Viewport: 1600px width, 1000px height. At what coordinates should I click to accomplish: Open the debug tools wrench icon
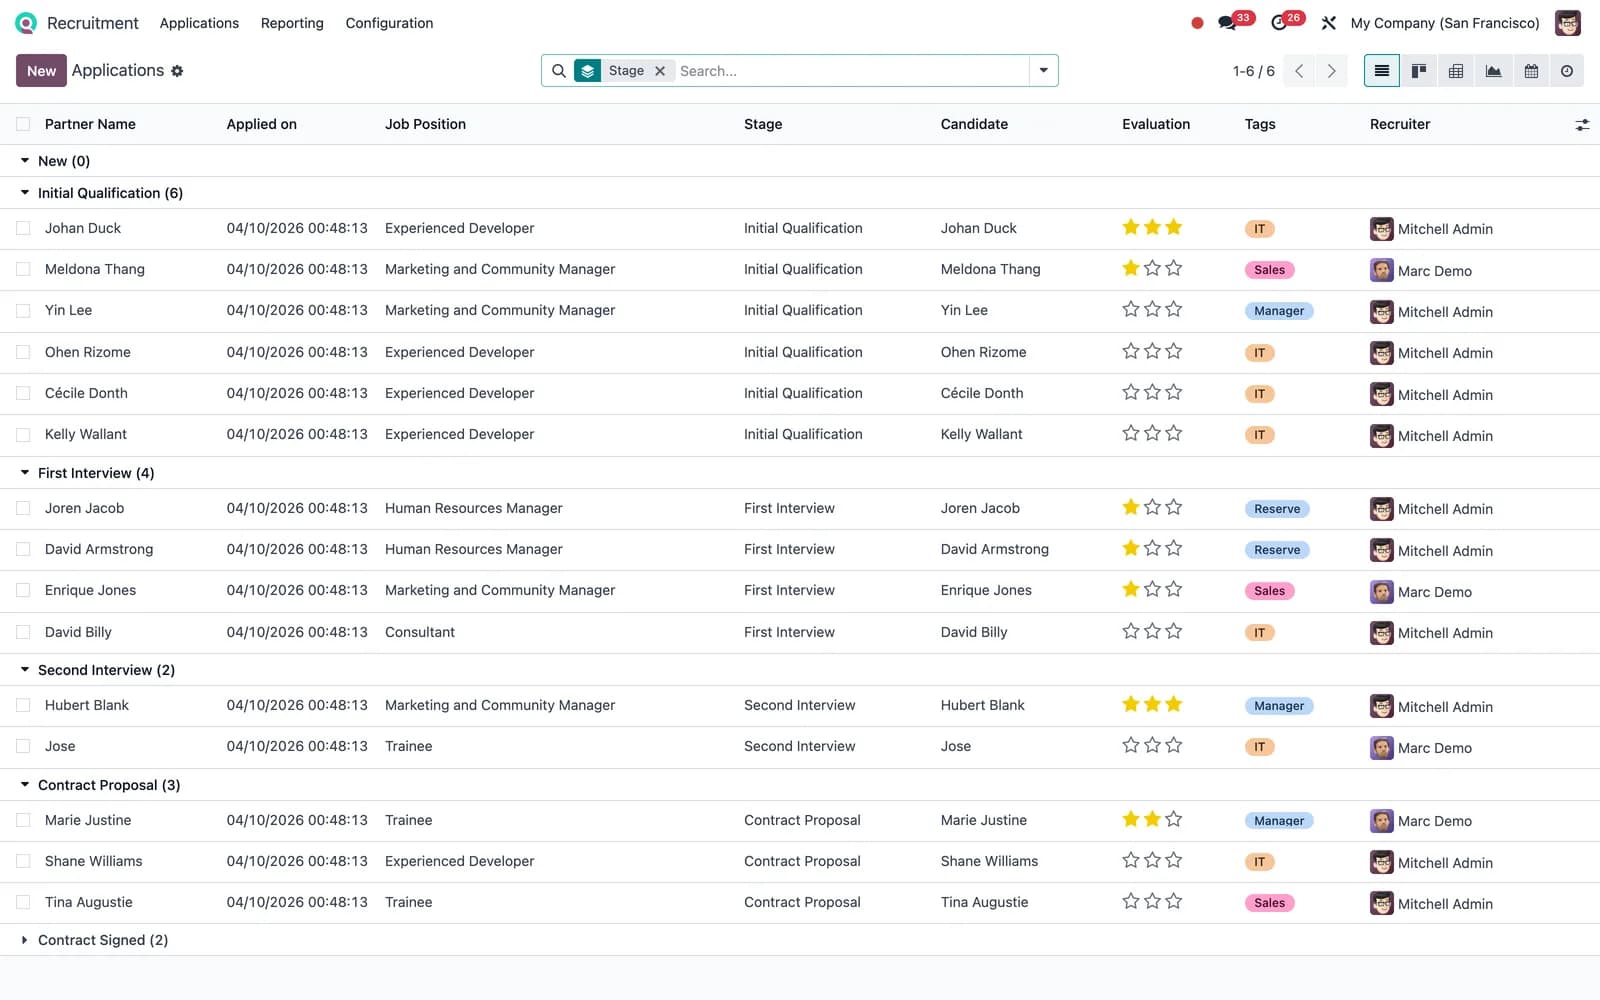[1328, 23]
